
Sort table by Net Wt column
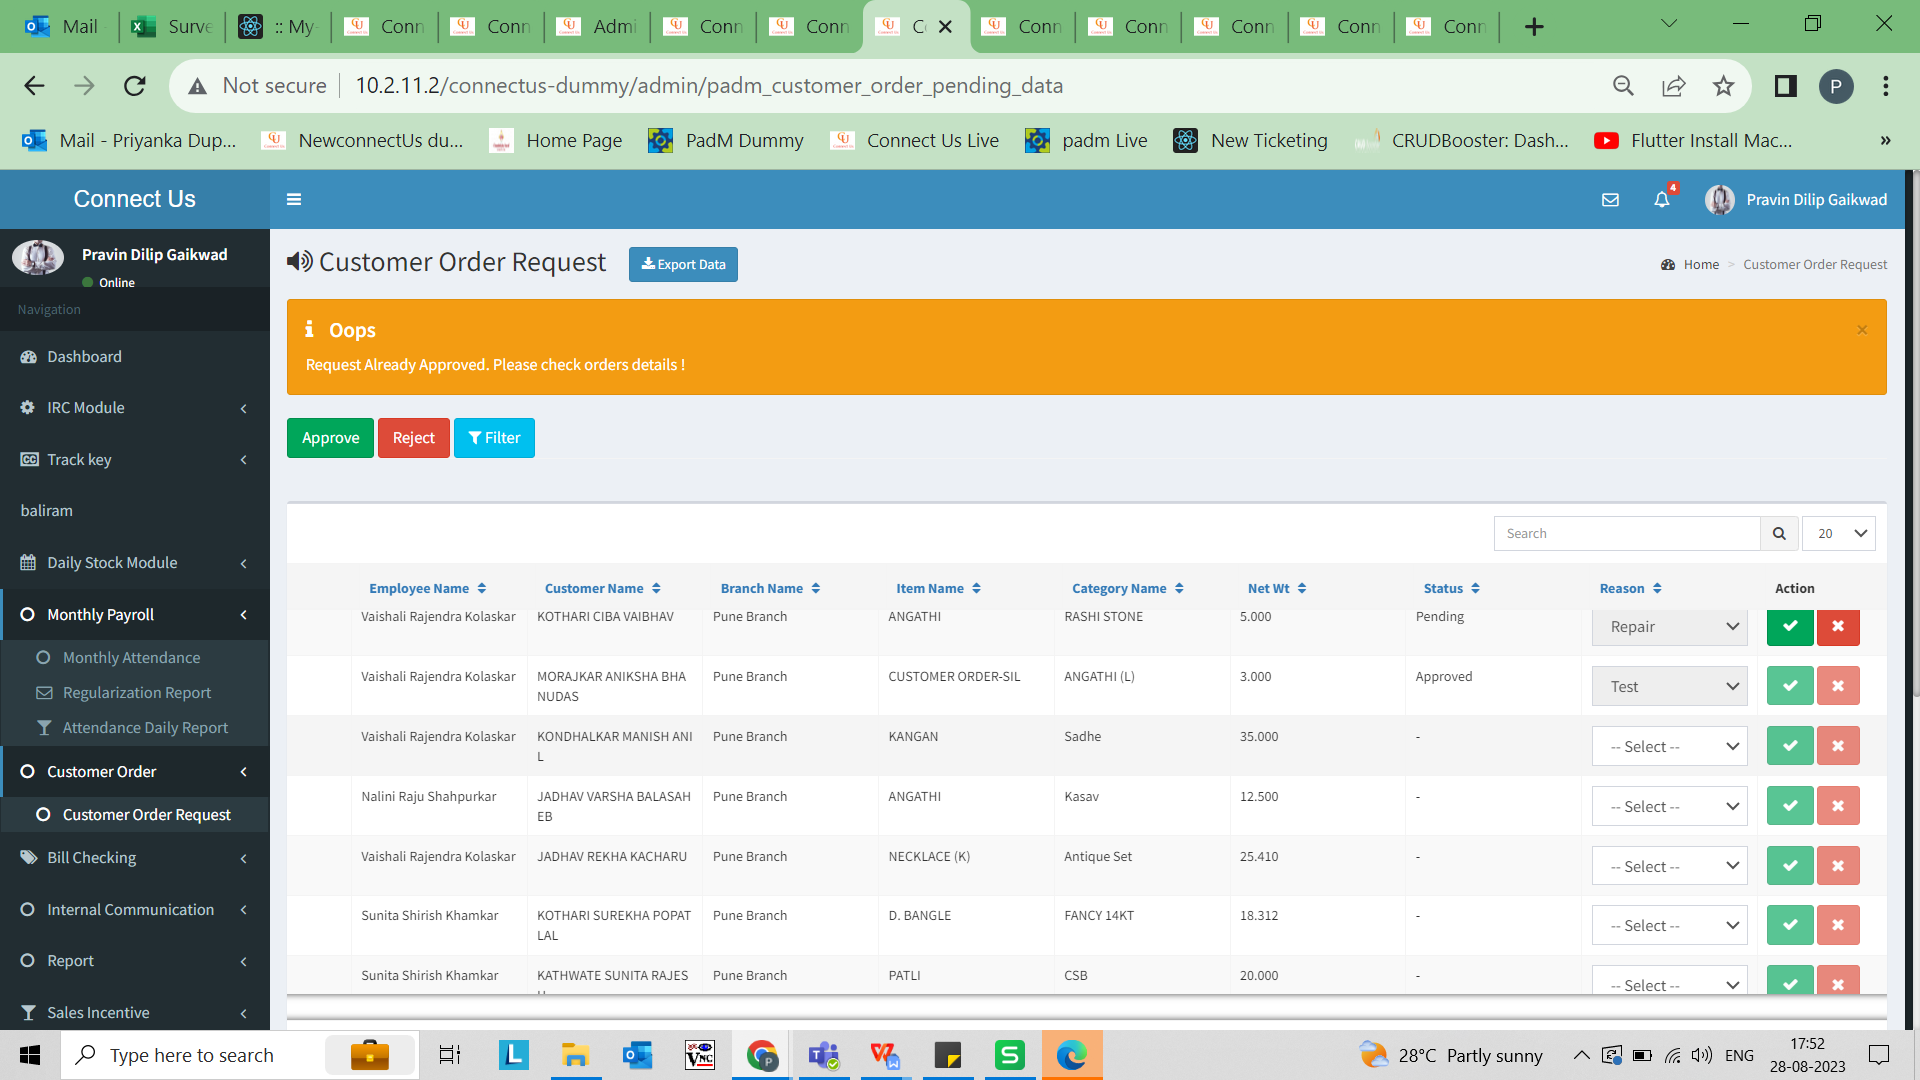1277,589
